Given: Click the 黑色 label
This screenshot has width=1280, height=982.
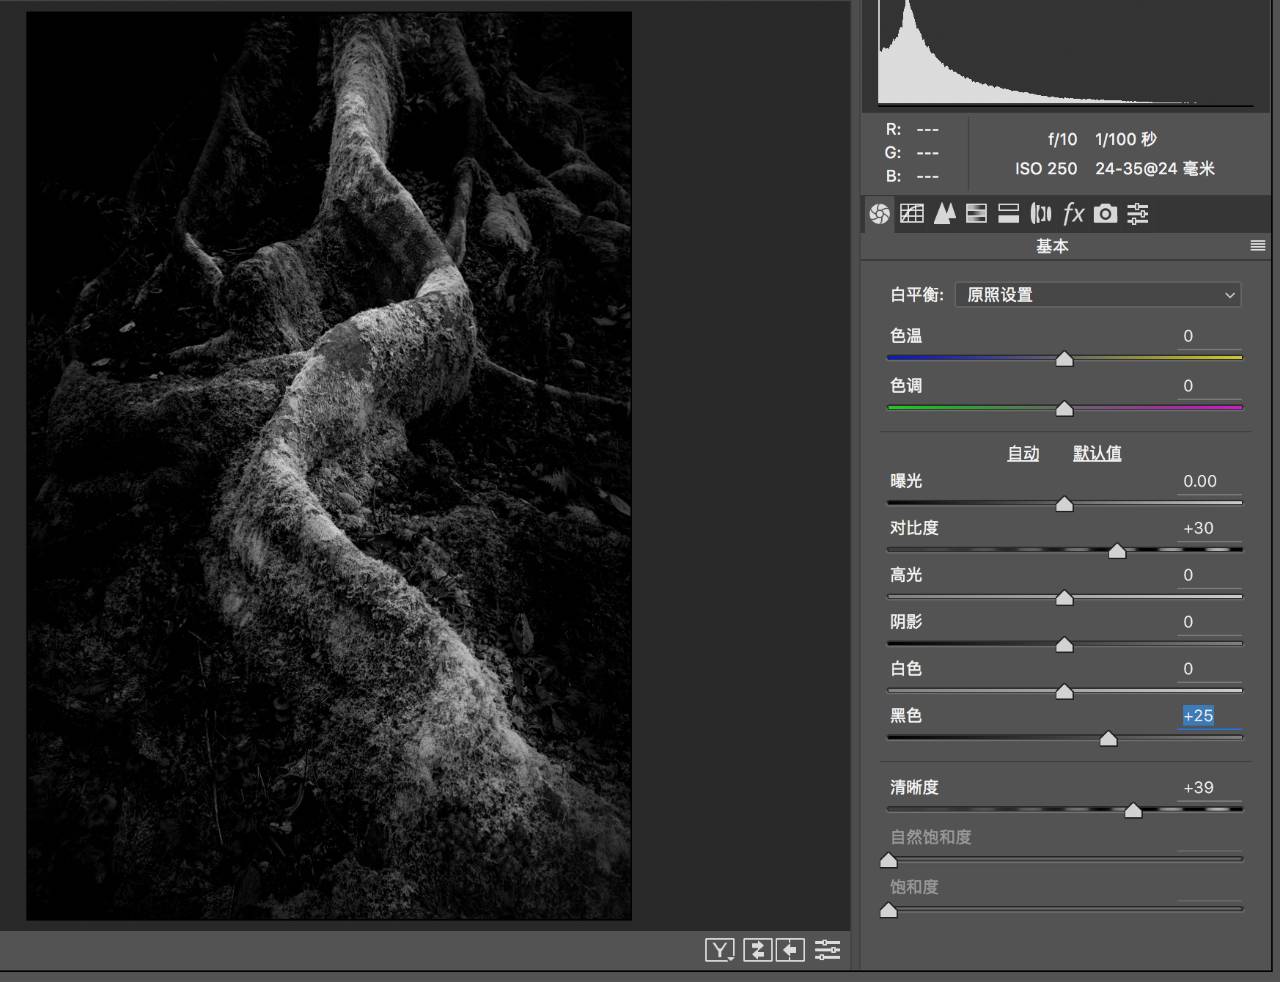Looking at the screenshot, I should pos(906,716).
